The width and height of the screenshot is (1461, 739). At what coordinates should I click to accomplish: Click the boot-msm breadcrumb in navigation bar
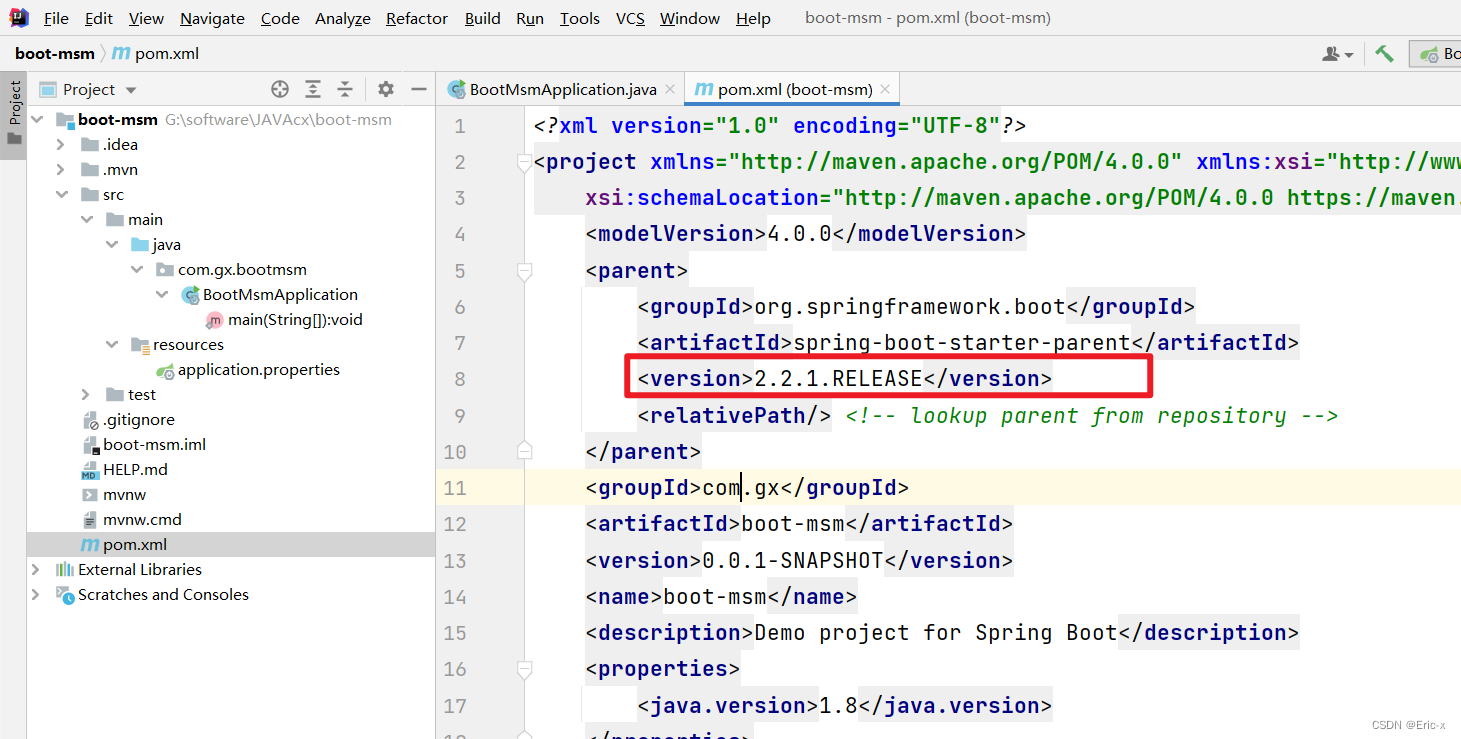pos(55,53)
